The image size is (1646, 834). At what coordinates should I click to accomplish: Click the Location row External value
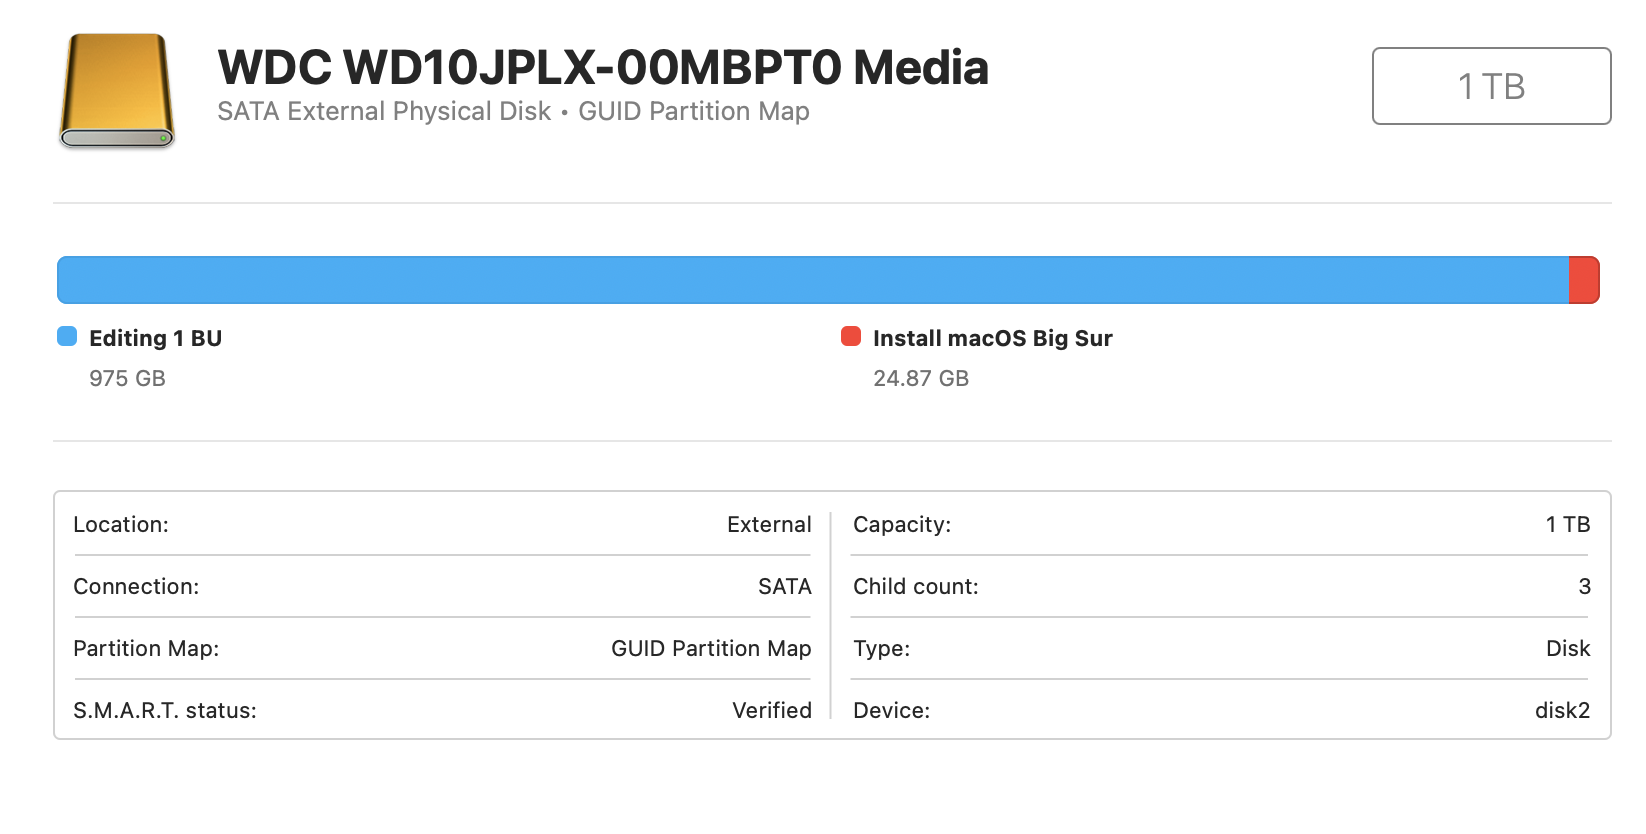(x=769, y=524)
